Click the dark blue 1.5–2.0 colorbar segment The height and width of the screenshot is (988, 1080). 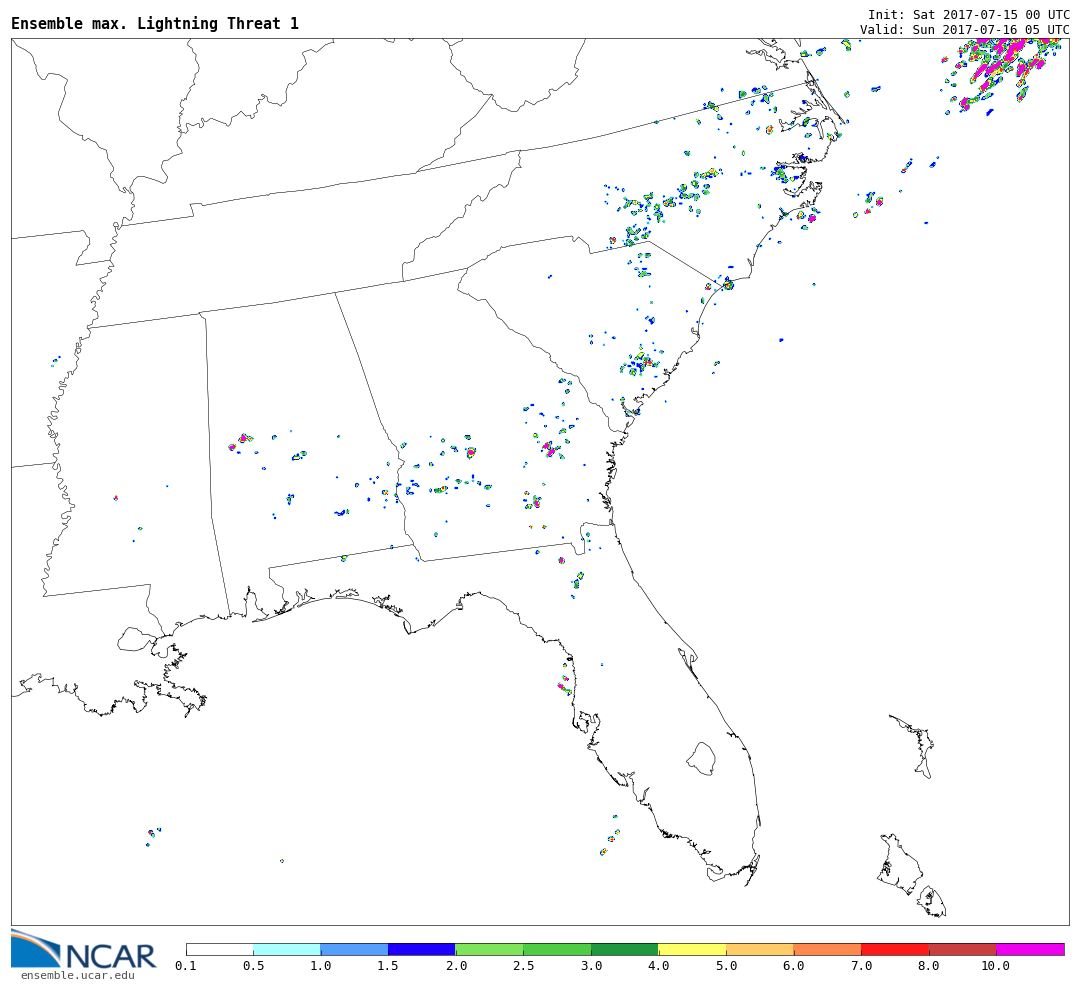click(422, 949)
